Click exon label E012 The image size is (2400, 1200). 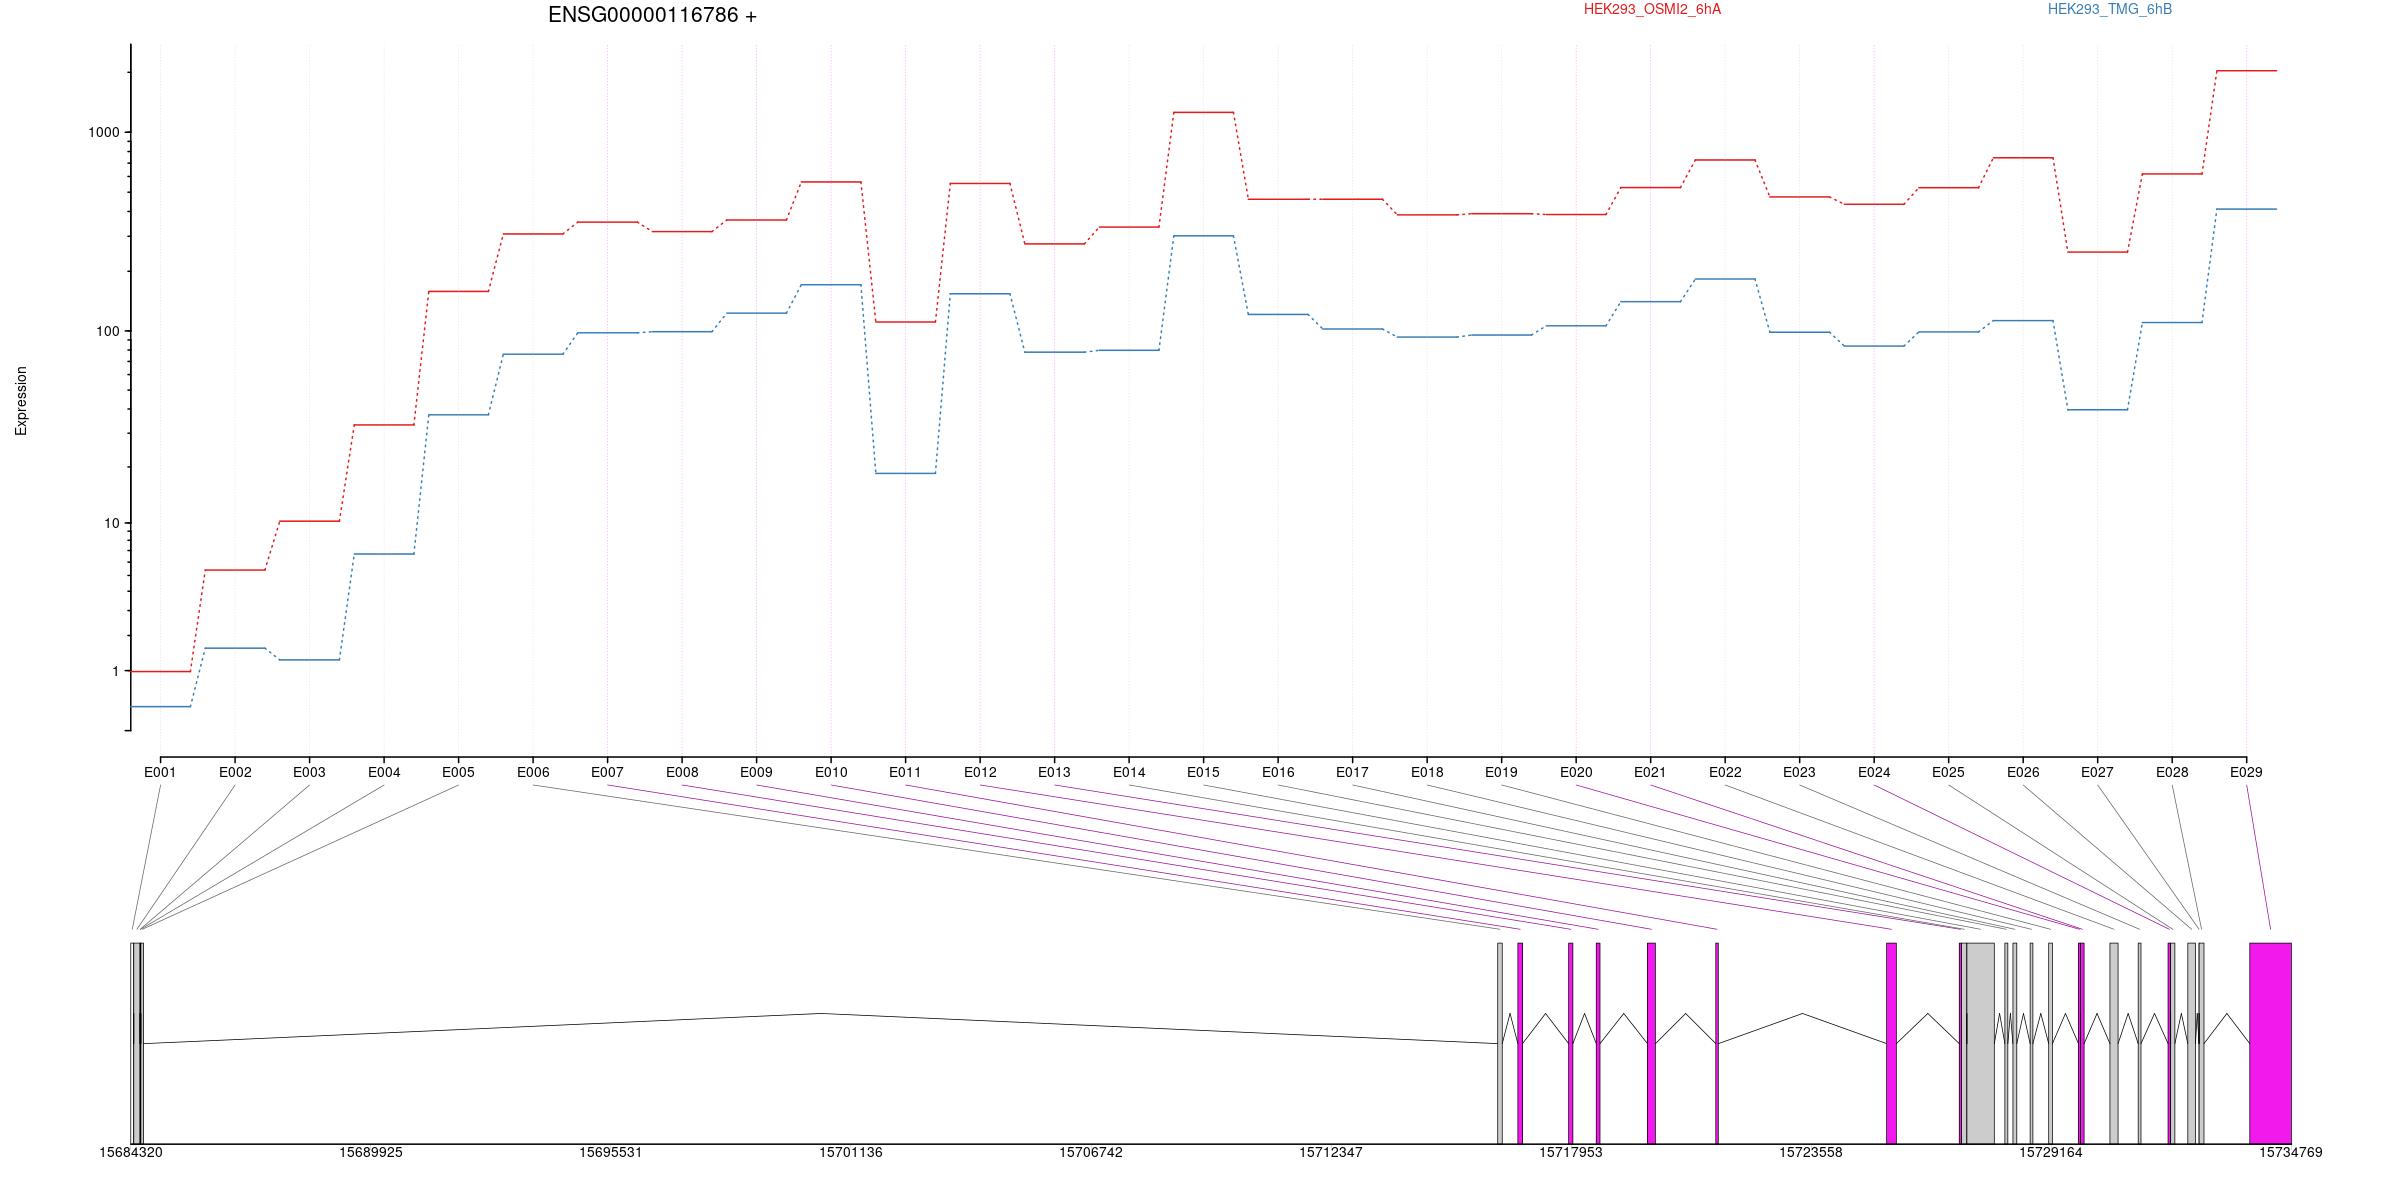click(x=980, y=772)
